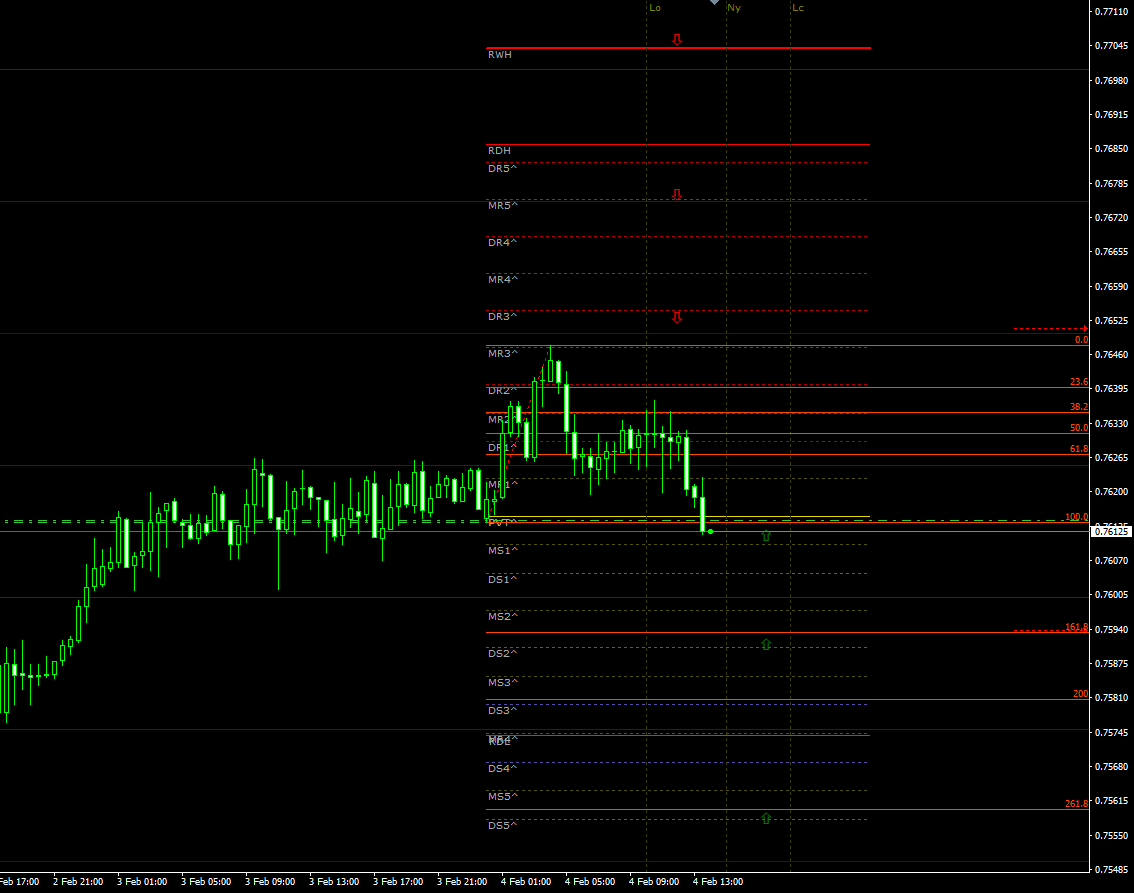Click the green dot marker on the latest candle

(711, 533)
